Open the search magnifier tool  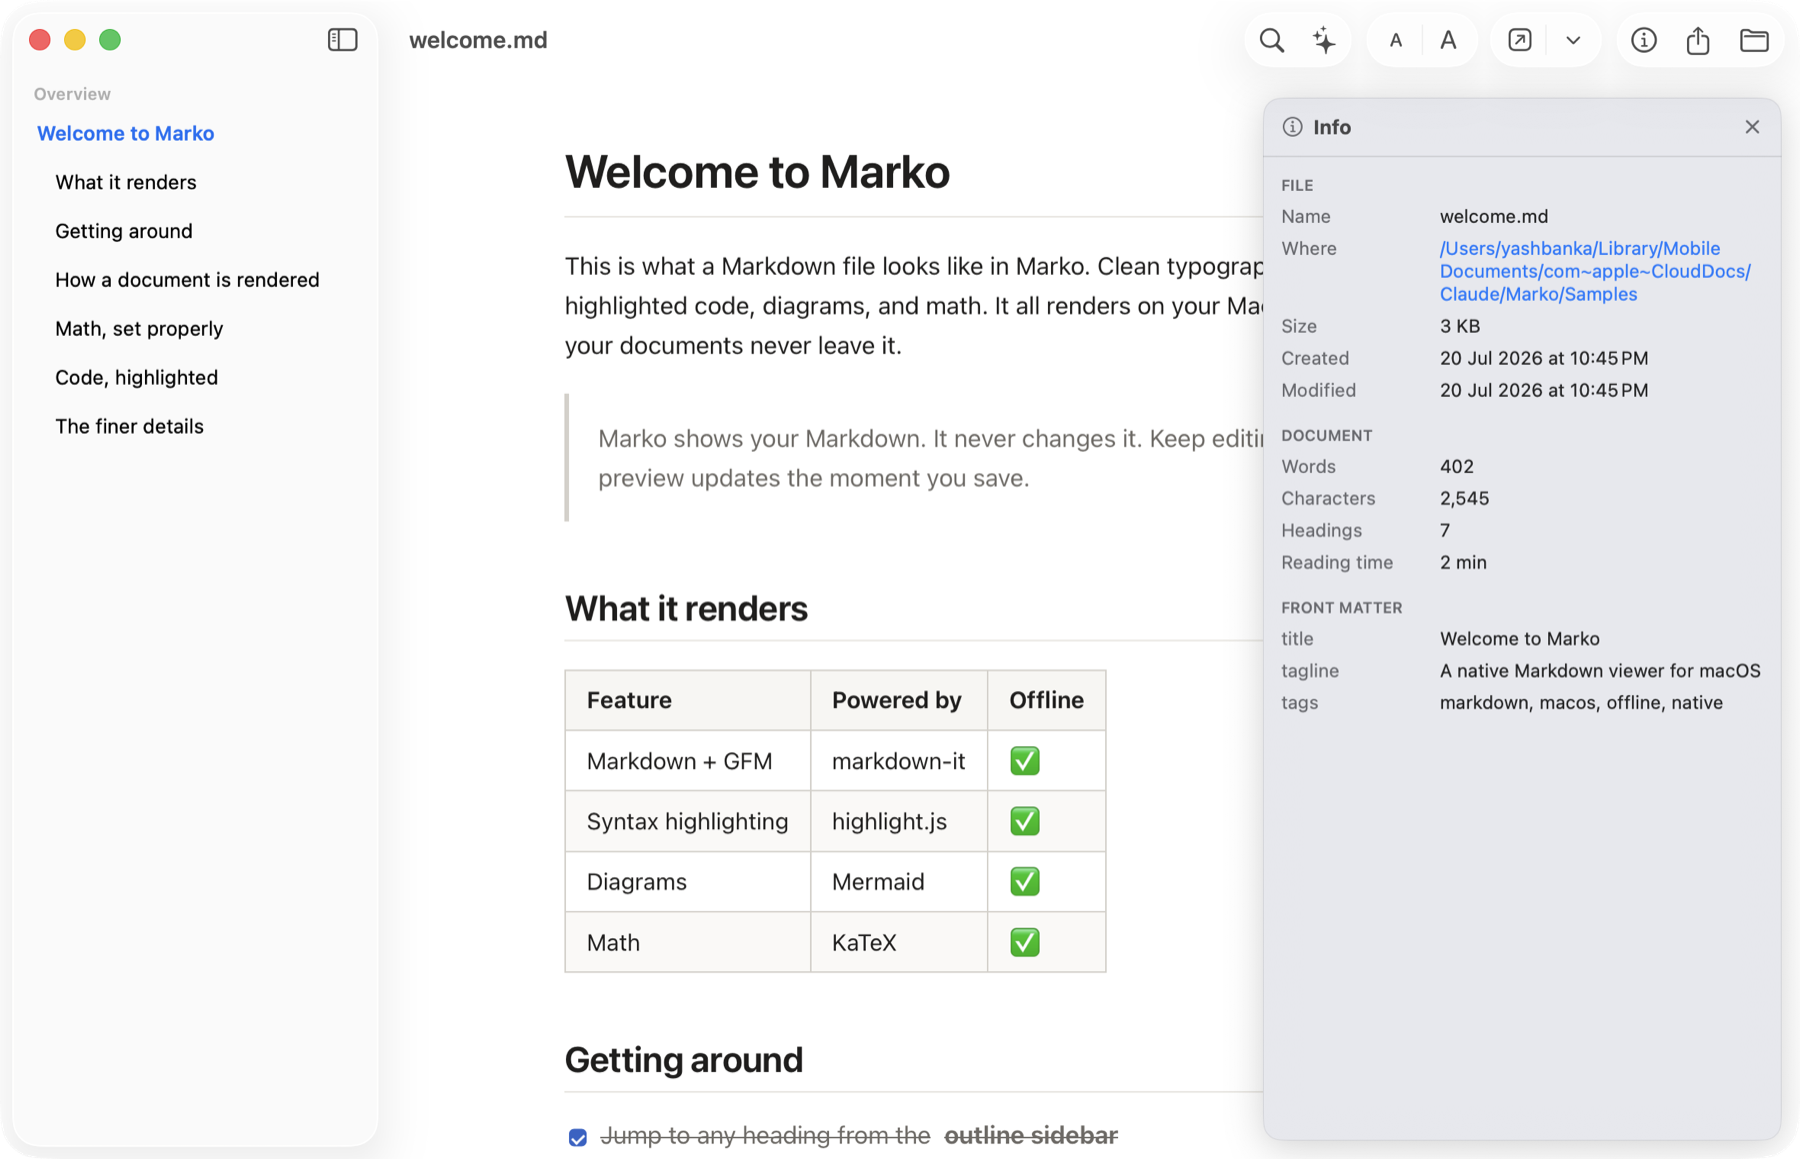pyautogui.click(x=1271, y=40)
